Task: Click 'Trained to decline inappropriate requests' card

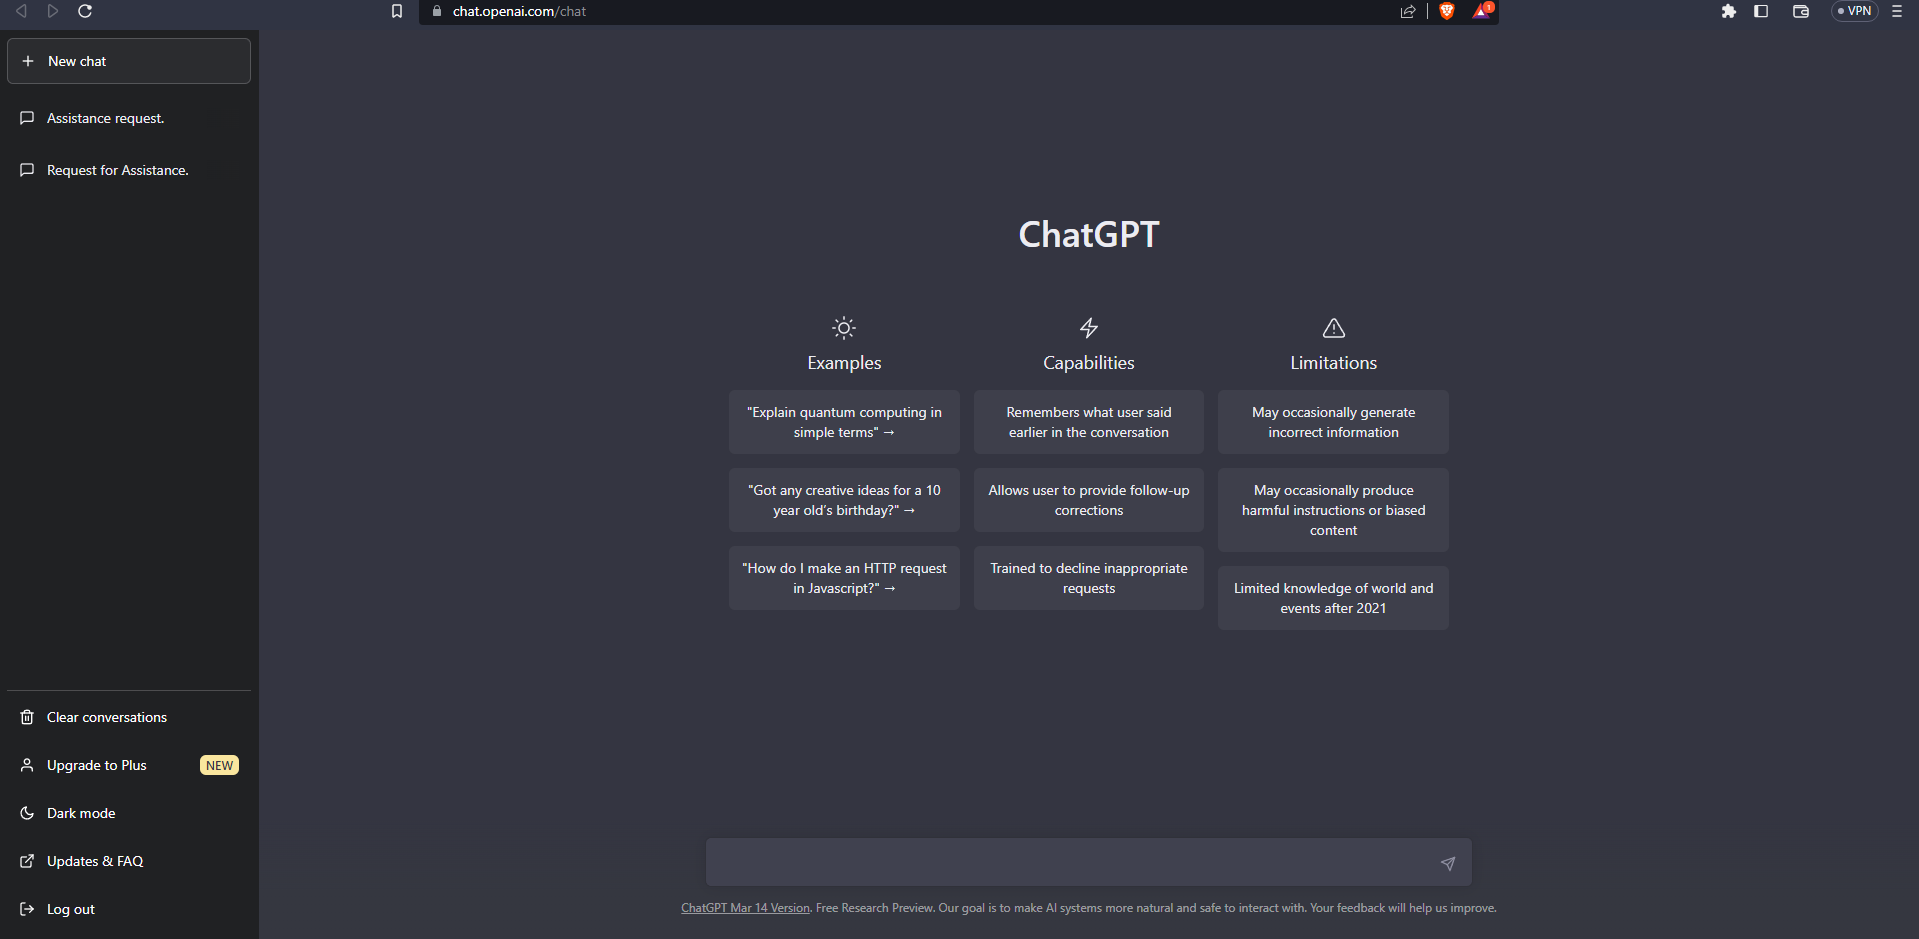Action: click(x=1089, y=578)
